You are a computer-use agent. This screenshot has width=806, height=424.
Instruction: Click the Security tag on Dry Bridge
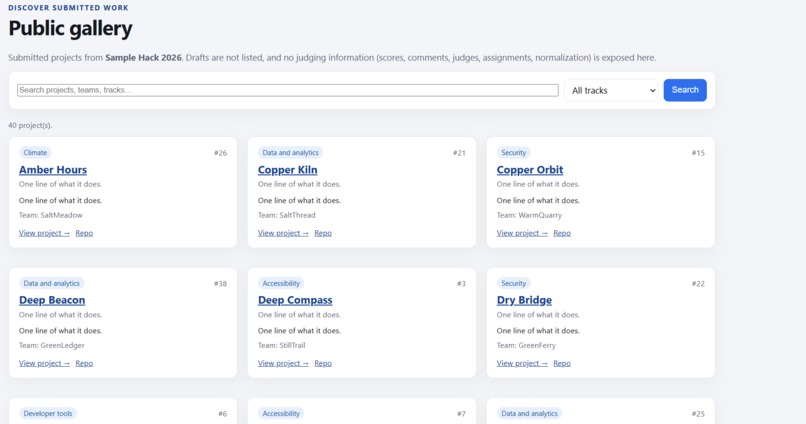tap(514, 283)
